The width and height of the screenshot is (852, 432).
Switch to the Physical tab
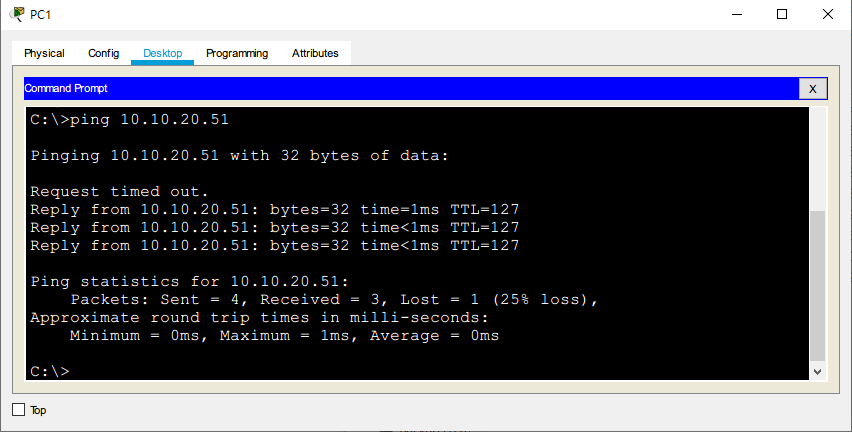coord(44,53)
